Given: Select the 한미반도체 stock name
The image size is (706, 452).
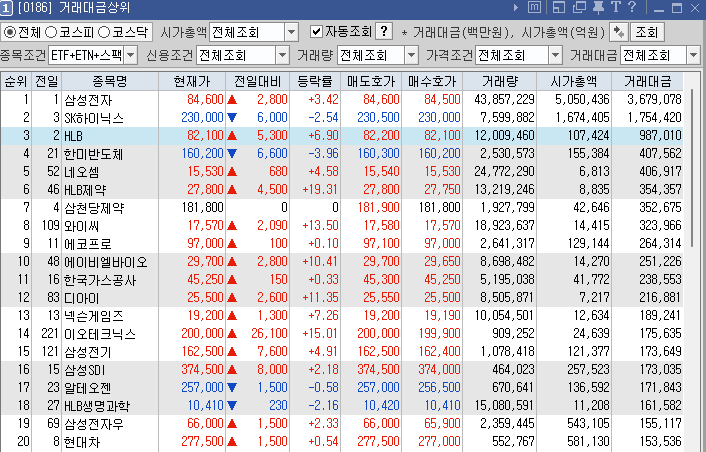Looking at the screenshot, I should click(93, 154).
